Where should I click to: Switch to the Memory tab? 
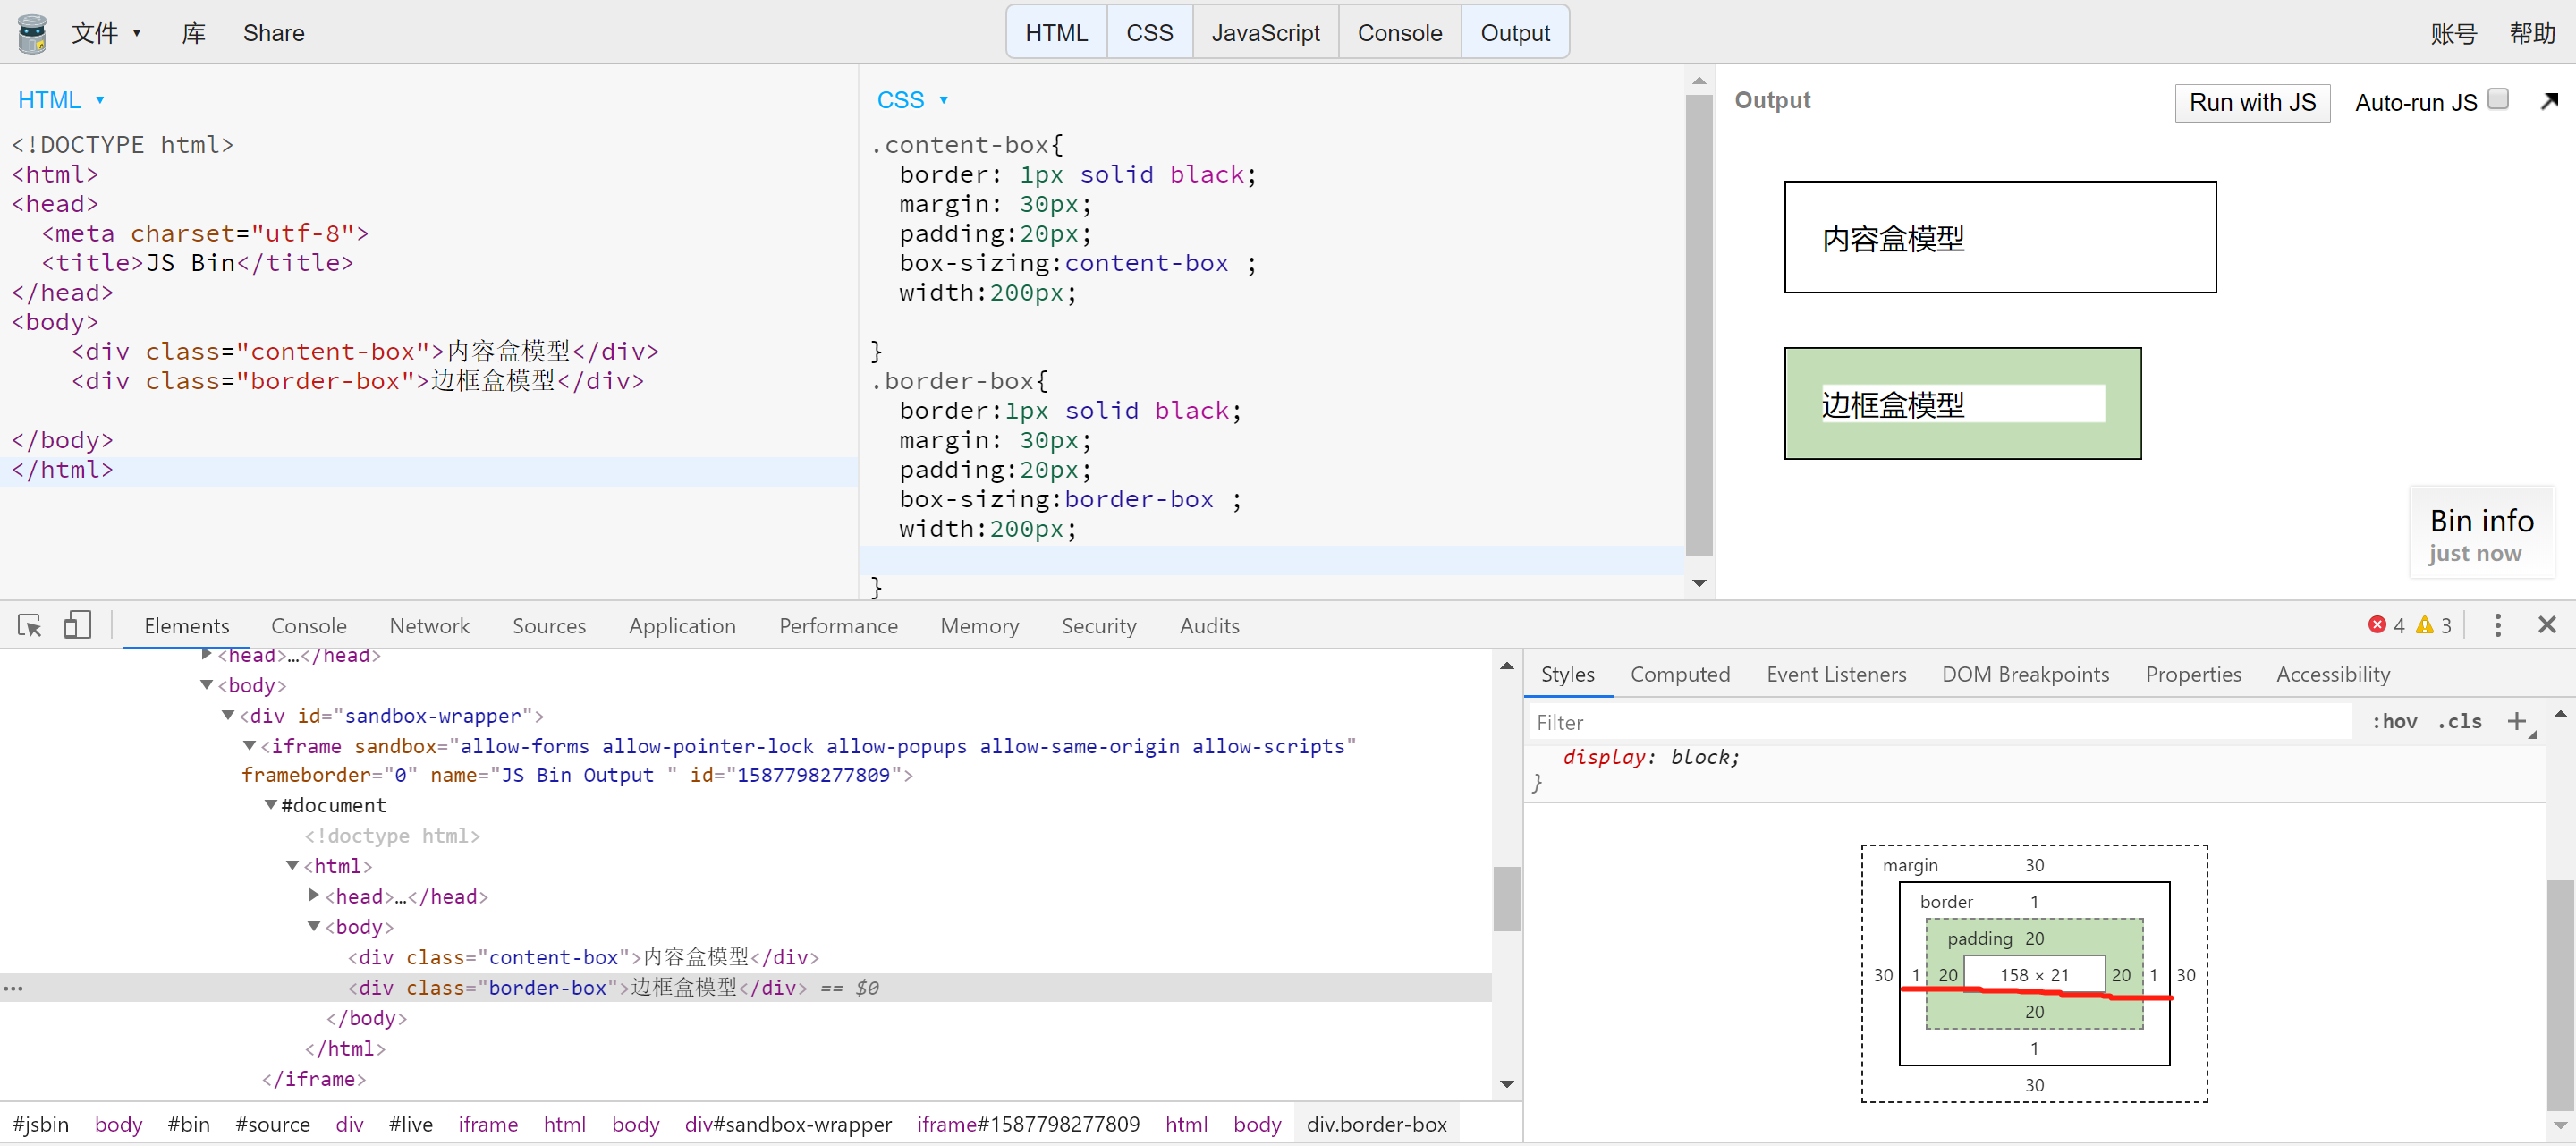979,625
